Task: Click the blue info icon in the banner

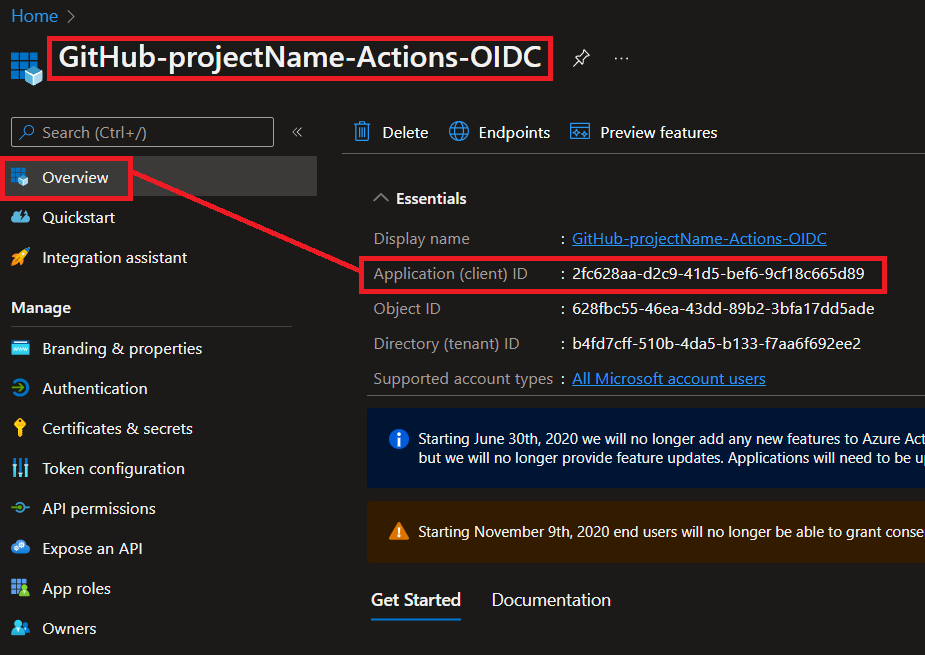Action: point(399,439)
